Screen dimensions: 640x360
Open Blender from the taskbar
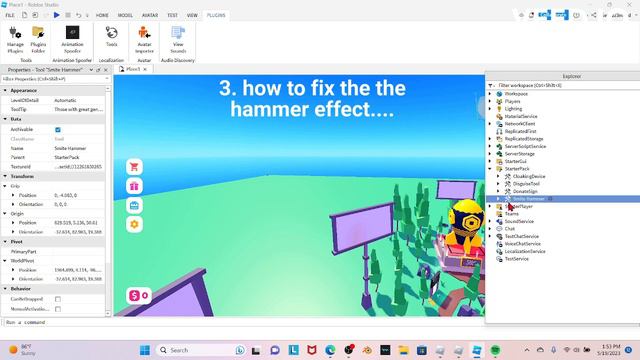pyautogui.click(x=367, y=350)
